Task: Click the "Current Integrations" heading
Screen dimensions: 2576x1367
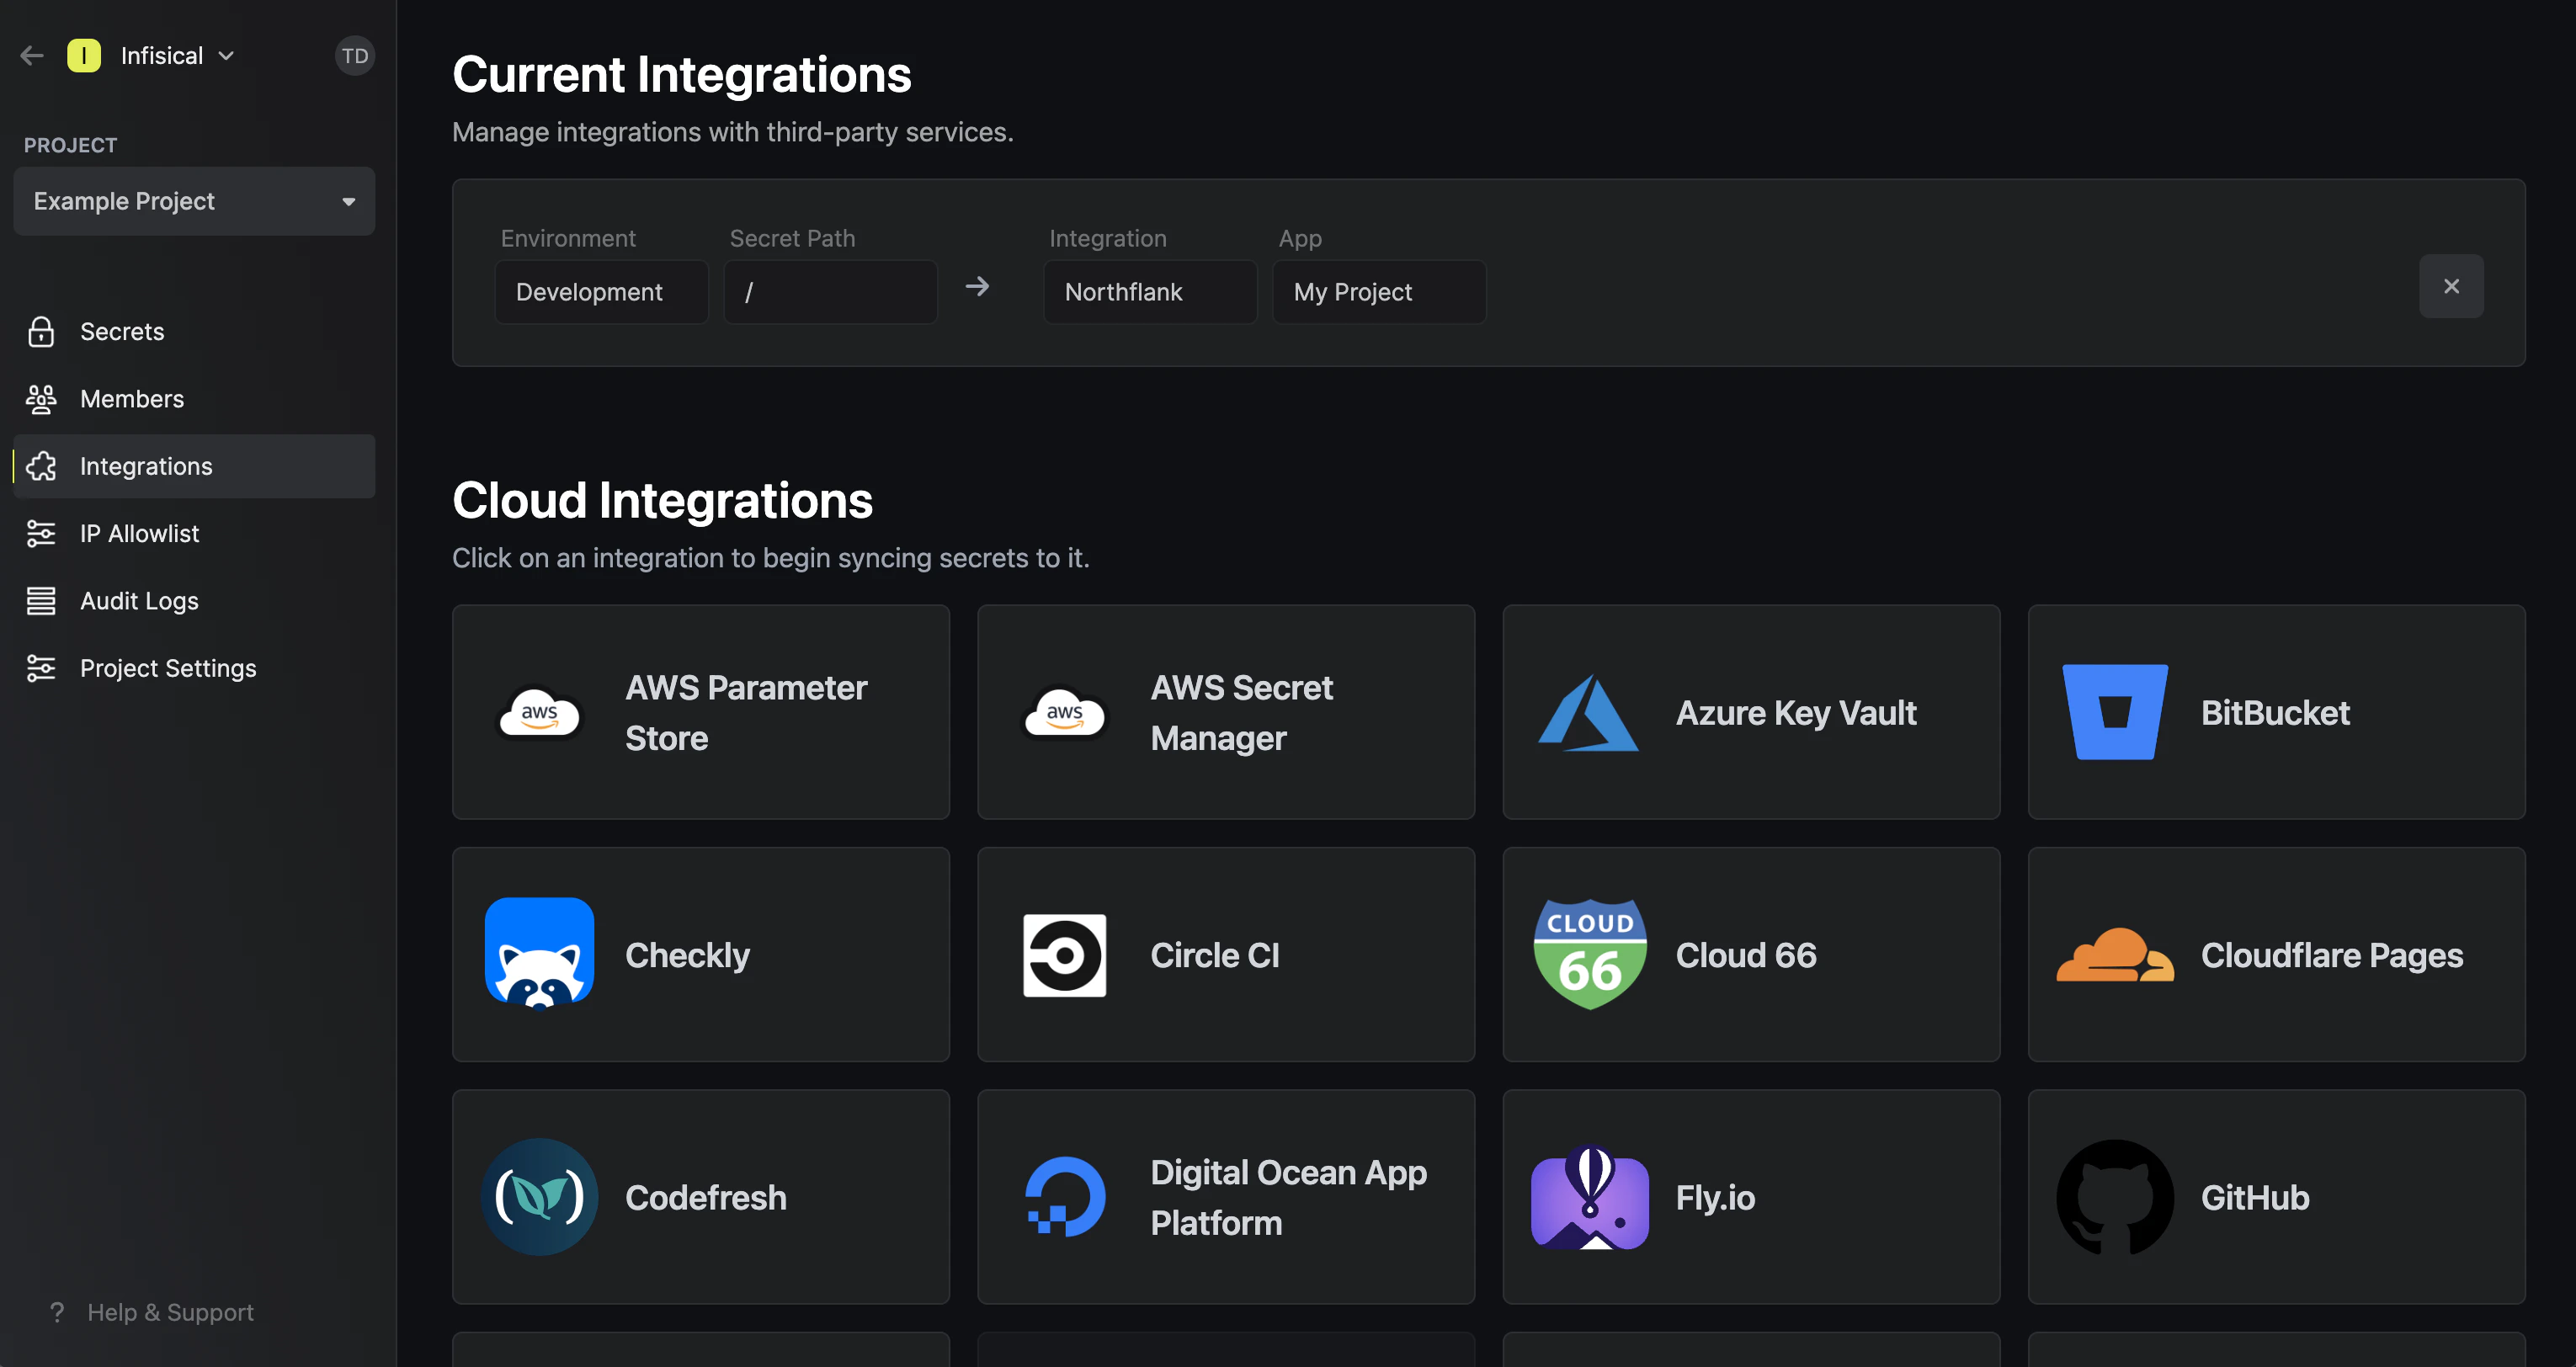Action: (681, 75)
